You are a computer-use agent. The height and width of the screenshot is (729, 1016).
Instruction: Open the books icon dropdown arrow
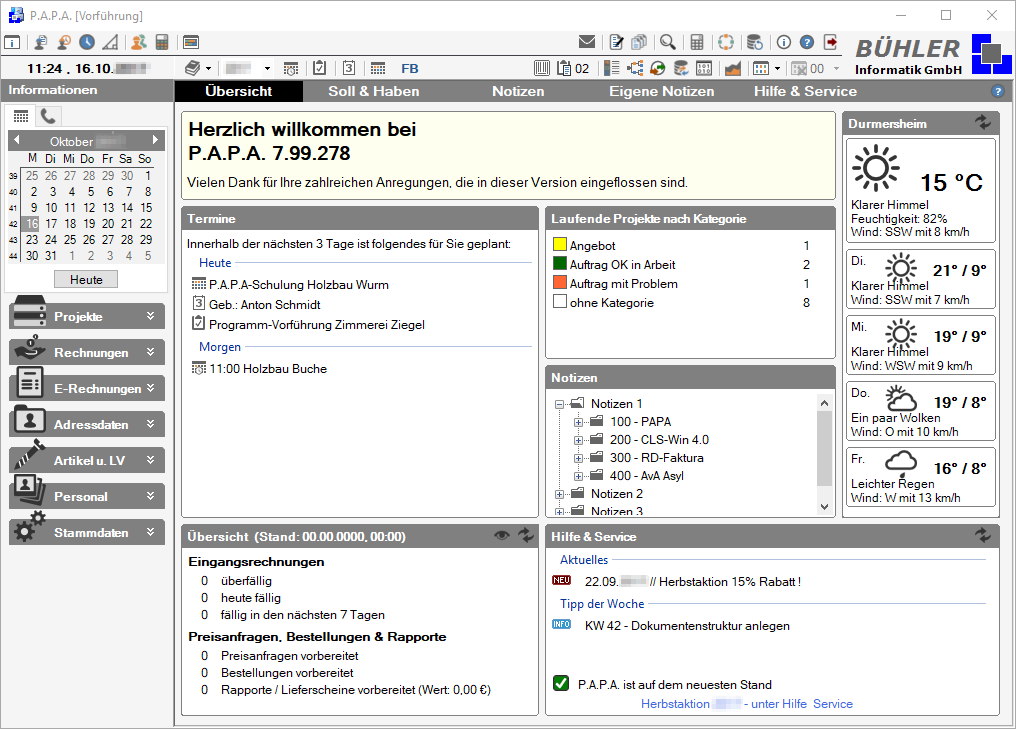(x=209, y=68)
